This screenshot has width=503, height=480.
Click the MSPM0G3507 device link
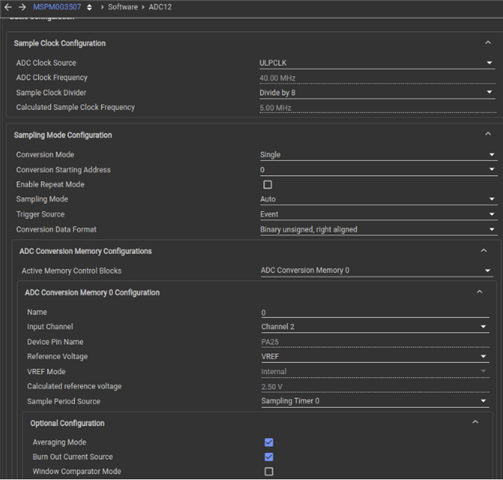pyautogui.click(x=57, y=7)
